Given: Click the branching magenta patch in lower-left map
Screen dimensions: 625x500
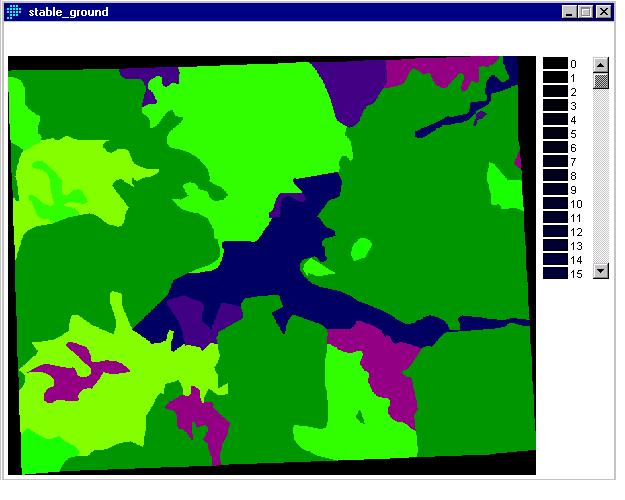Looking at the screenshot, I should [x=80, y=368].
